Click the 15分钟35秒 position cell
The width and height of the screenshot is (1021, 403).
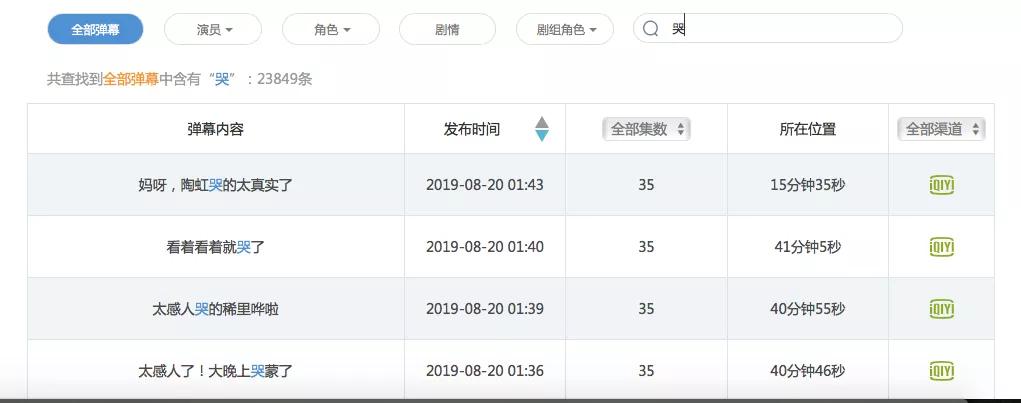pos(807,185)
